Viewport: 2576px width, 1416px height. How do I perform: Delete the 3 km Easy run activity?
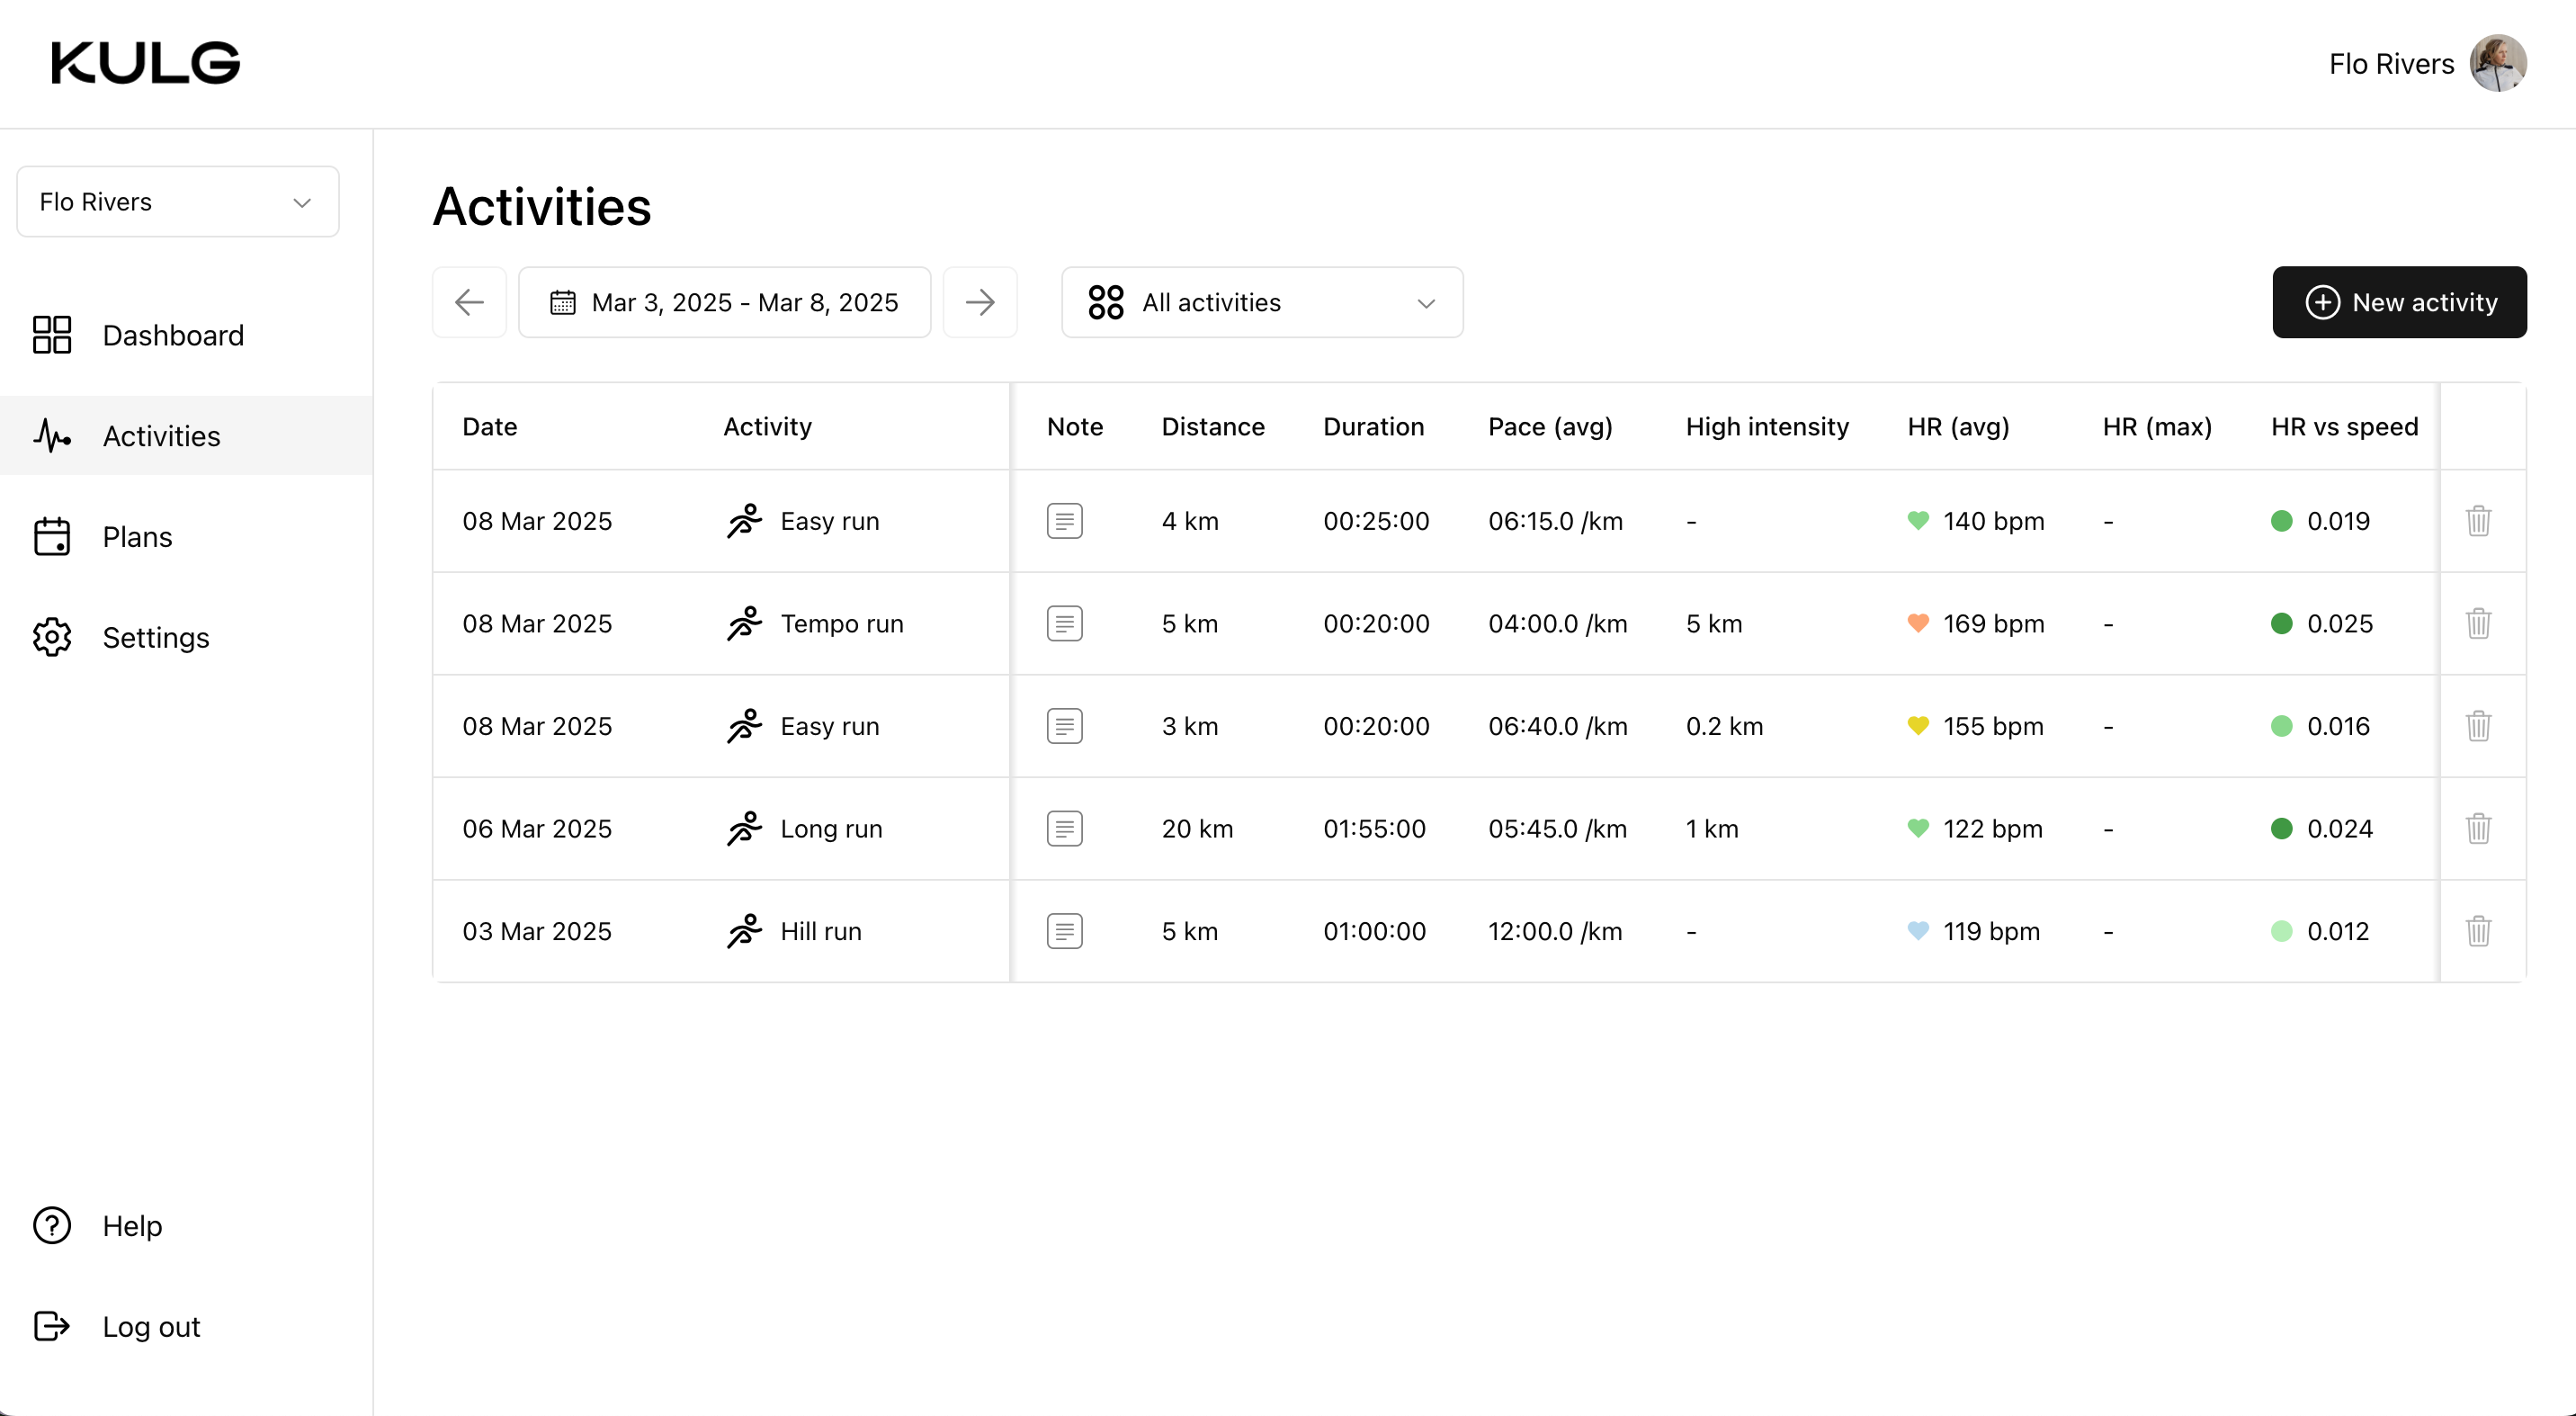click(2478, 726)
